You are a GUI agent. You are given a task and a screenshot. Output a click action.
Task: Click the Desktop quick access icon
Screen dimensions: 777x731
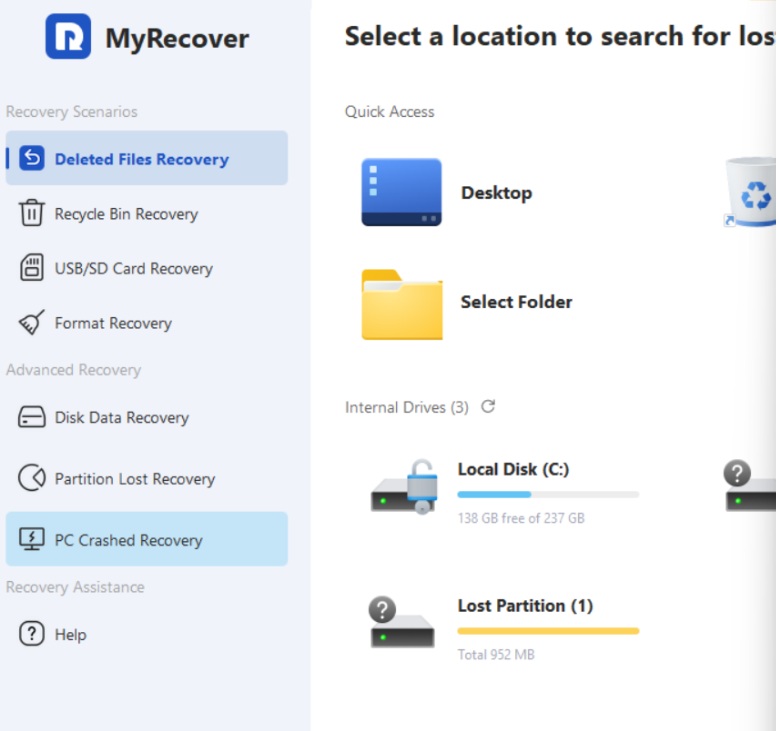coord(401,192)
